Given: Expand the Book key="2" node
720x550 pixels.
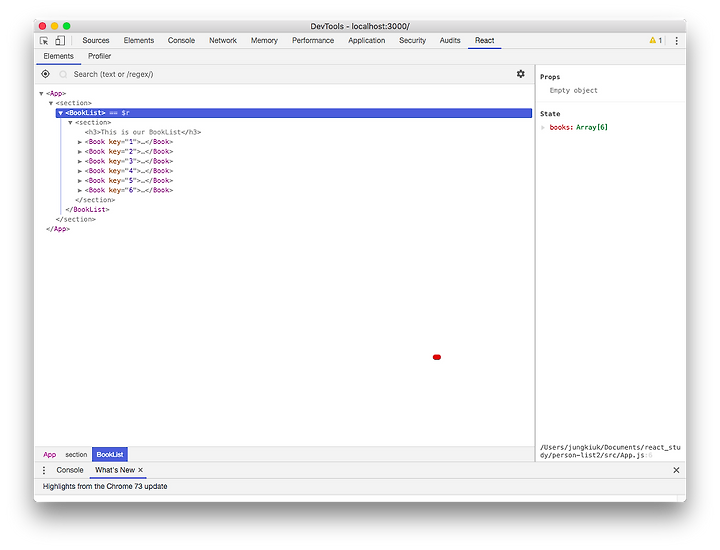Looking at the screenshot, I should 80,152.
